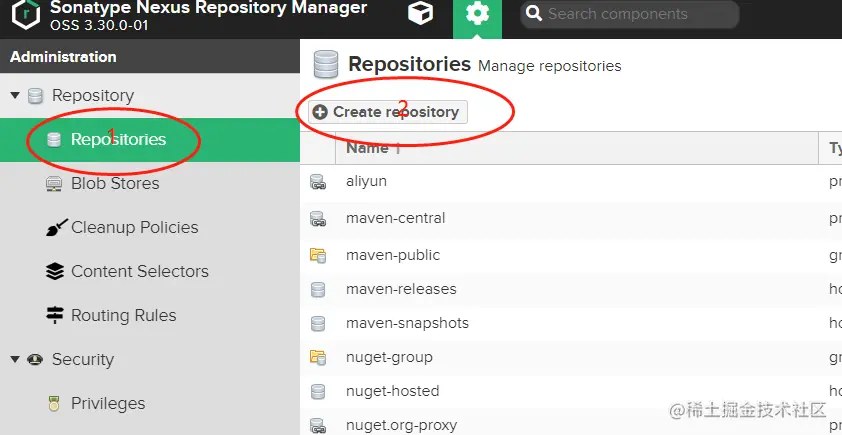Viewport: 842px width, 435px height.
Task: Click the plus icon on Create repository
Action: coord(320,112)
